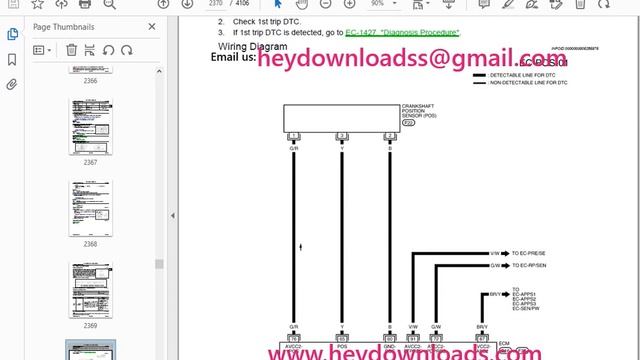Click the Page Thumbnails panel title
This screenshot has height=360, width=640.
pos(64,27)
